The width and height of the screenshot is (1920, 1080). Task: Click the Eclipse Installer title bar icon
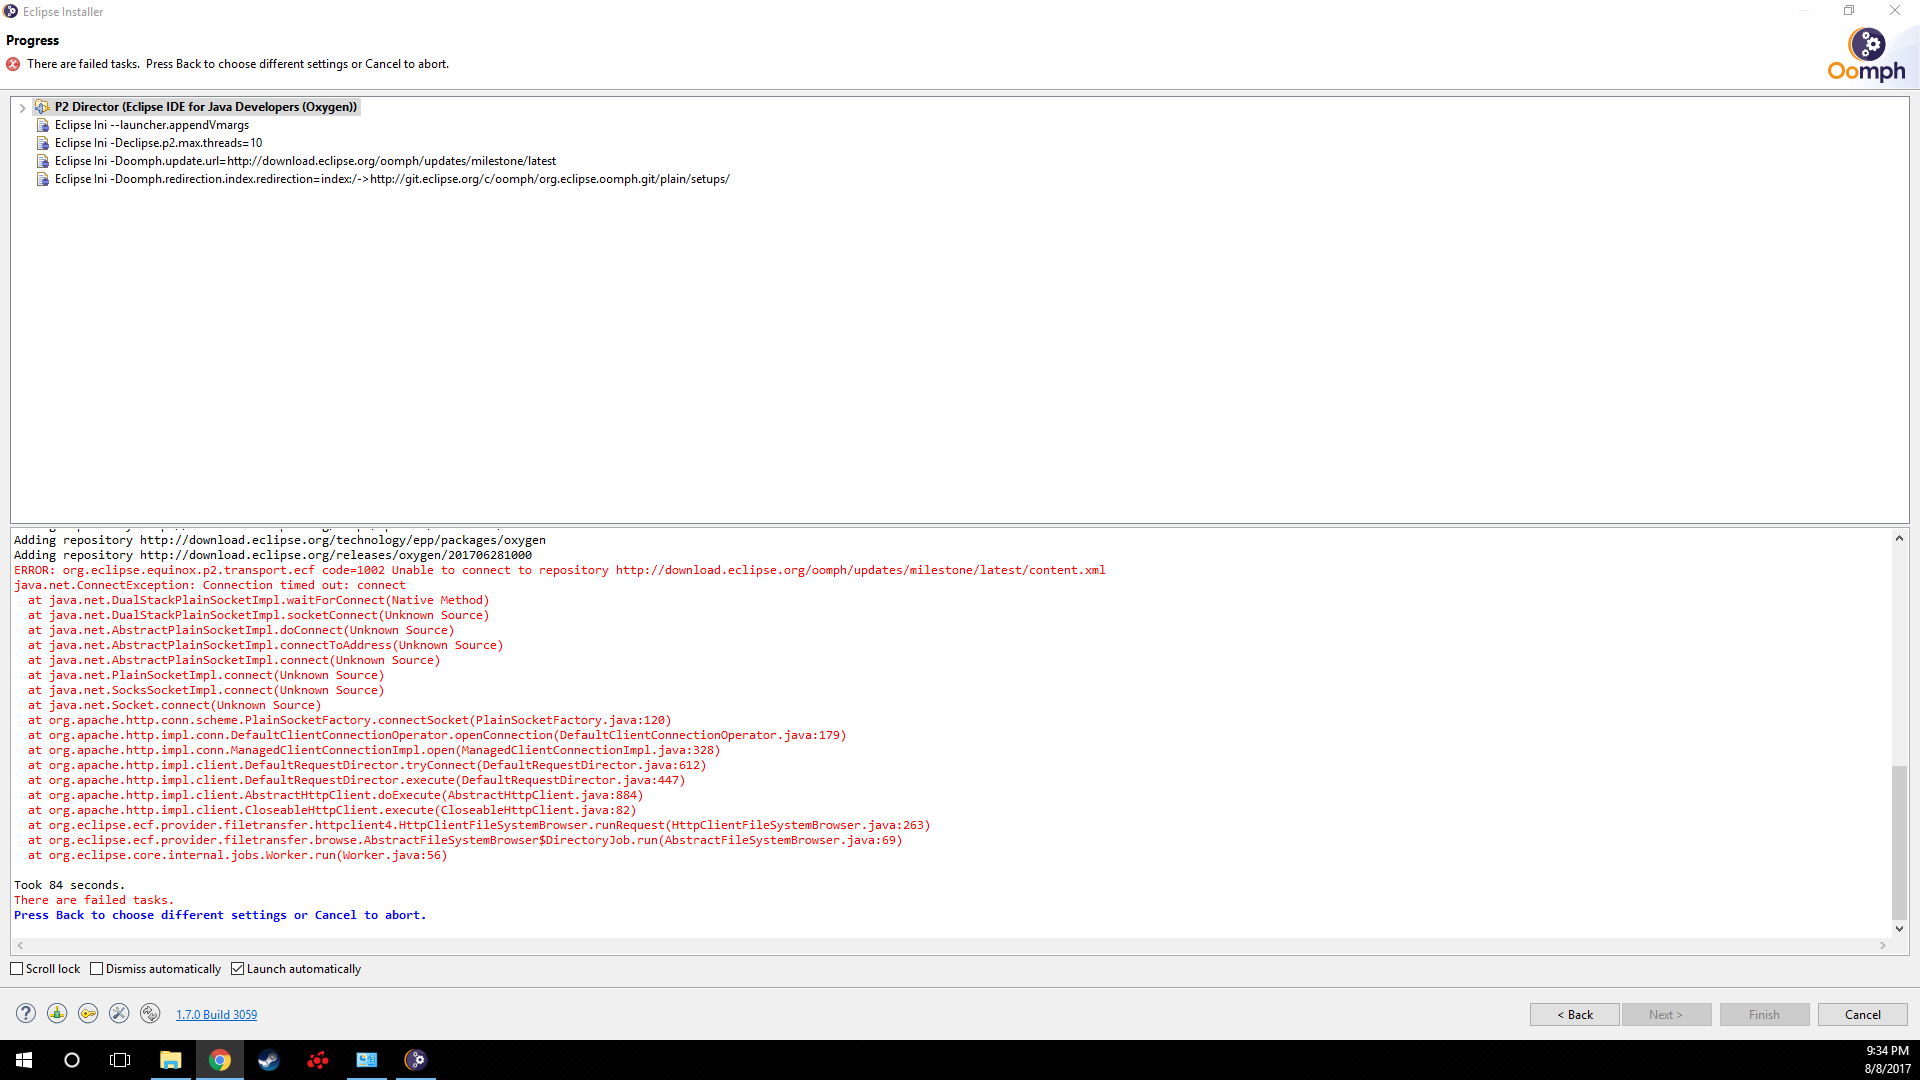coord(11,11)
